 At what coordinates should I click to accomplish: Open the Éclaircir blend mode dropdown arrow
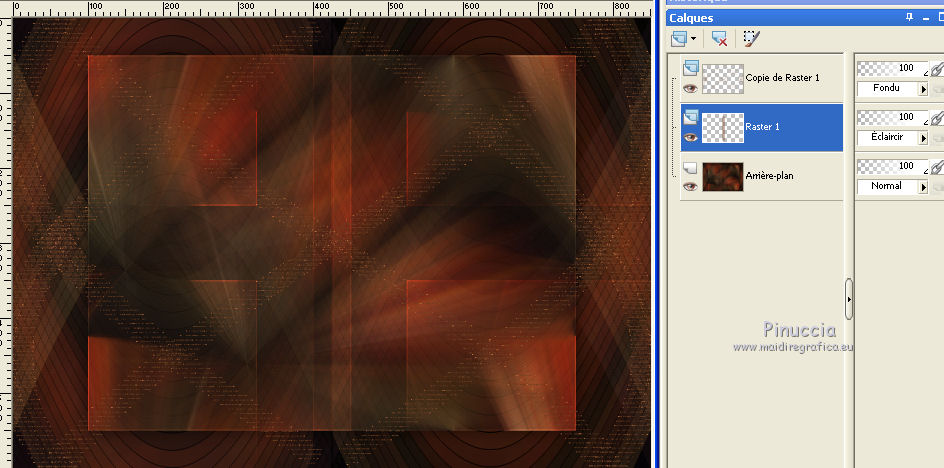923,138
